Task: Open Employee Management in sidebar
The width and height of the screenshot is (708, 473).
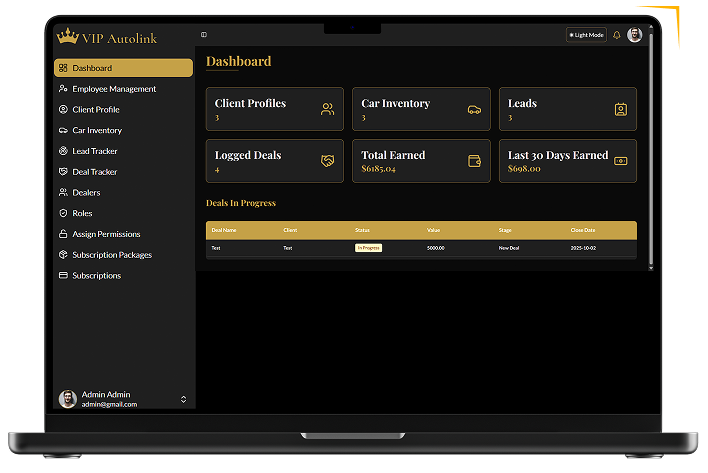Action: point(113,89)
